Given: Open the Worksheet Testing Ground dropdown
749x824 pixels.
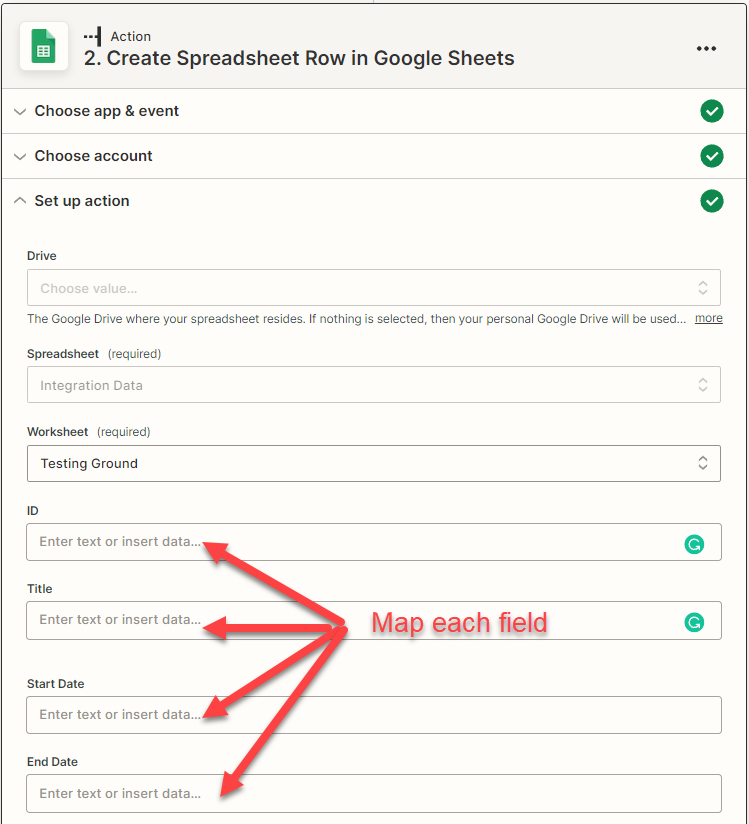Looking at the screenshot, I should tap(374, 464).
